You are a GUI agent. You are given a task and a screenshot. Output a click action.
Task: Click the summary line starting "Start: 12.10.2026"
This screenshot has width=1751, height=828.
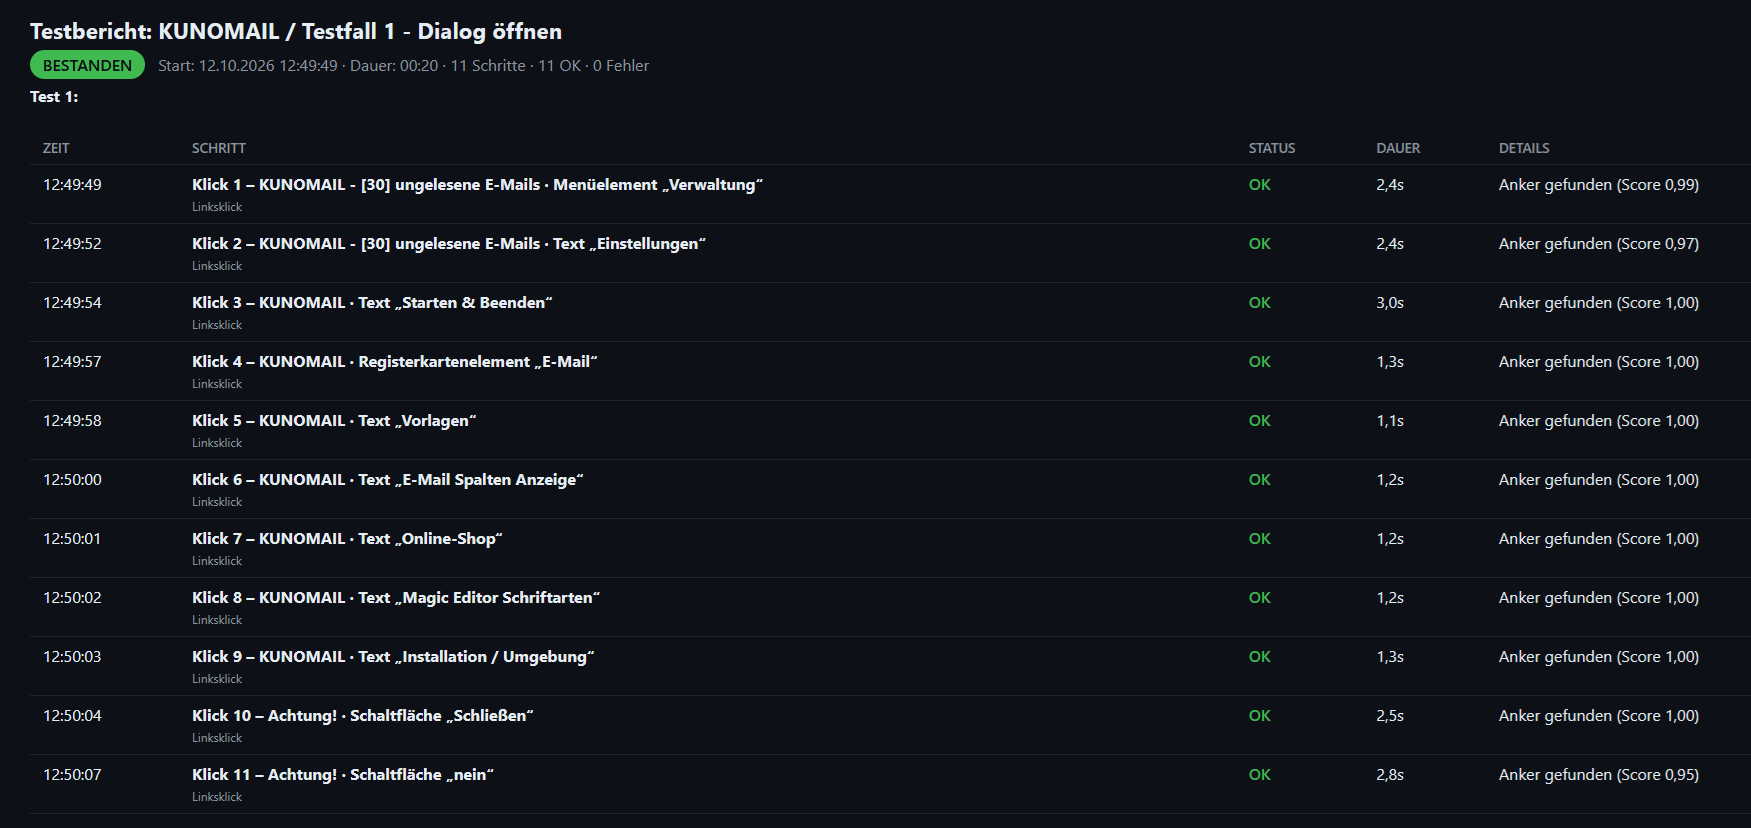click(x=403, y=65)
